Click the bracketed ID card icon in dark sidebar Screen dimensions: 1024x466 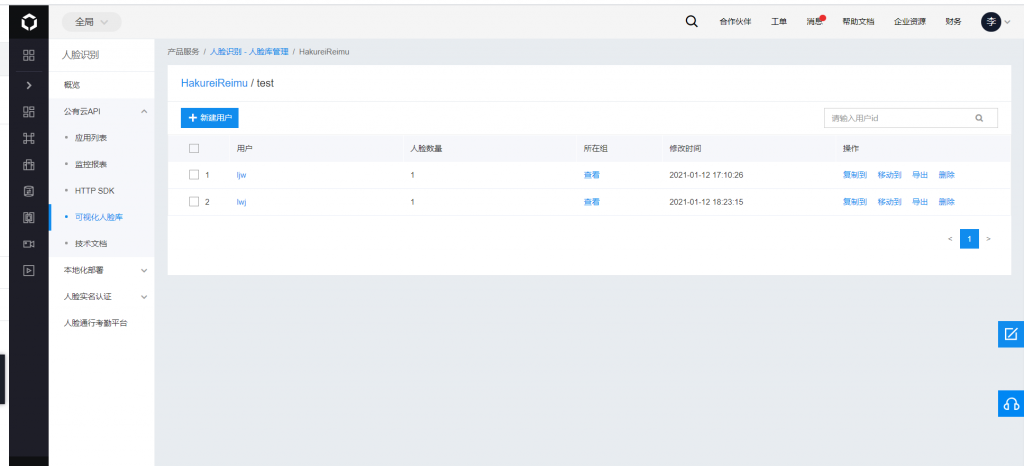pyautogui.click(x=29, y=217)
